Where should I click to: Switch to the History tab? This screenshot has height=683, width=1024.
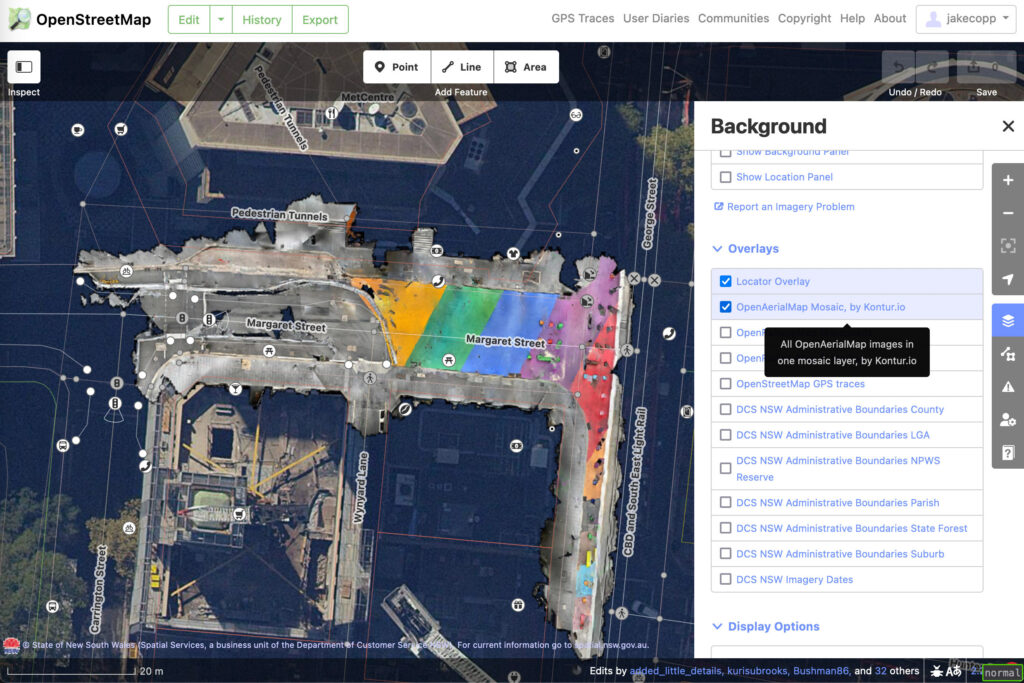262,20
